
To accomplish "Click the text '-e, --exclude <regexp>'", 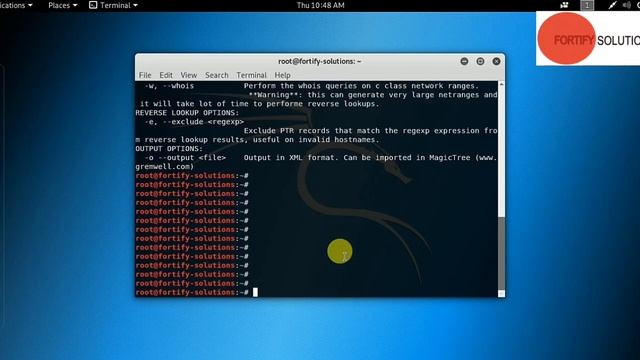I will (194, 122).
